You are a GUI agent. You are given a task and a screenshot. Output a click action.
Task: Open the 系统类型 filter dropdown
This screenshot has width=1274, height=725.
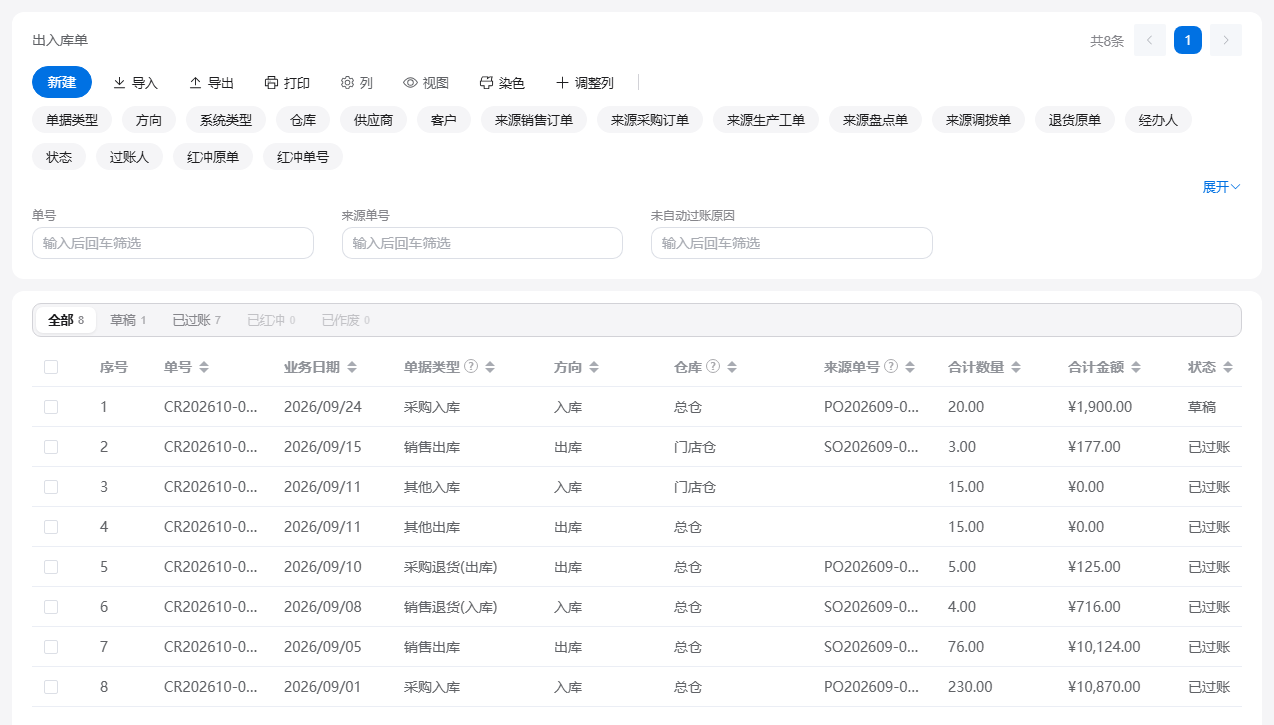pyautogui.click(x=226, y=120)
